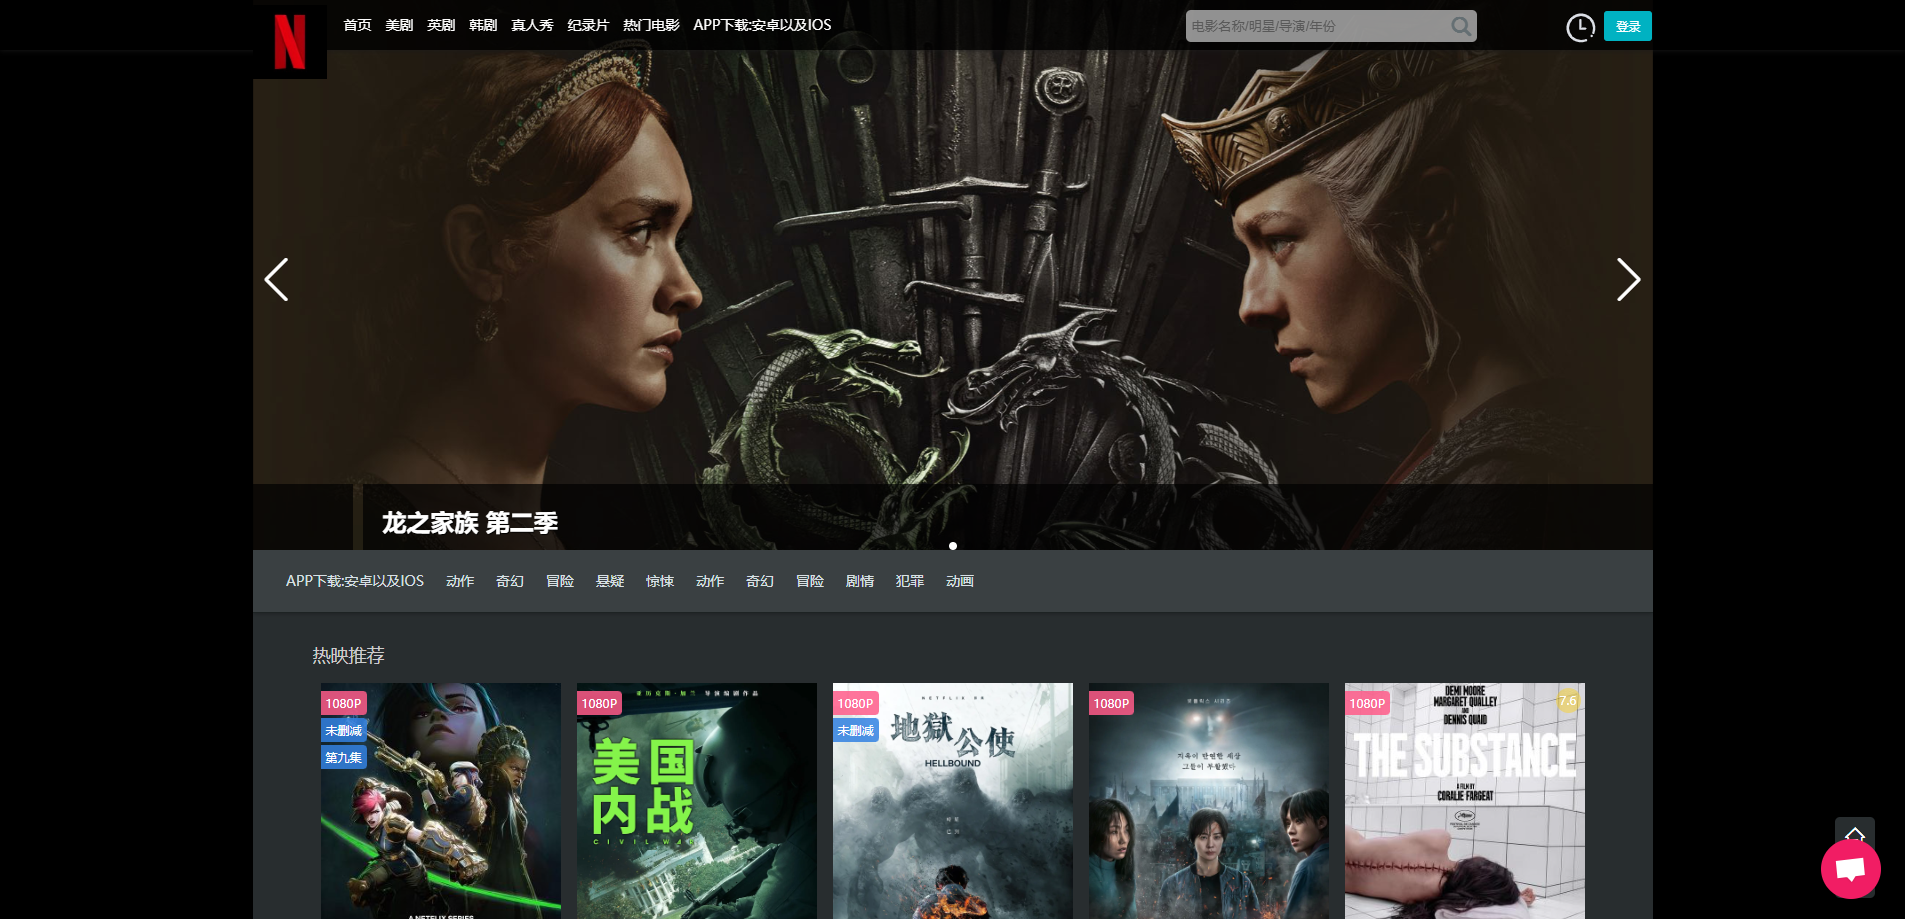This screenshot has height=919, width=1905.
Task: Advance to next banner slide
Action: pyautogui.click(x=1628, y=280)
